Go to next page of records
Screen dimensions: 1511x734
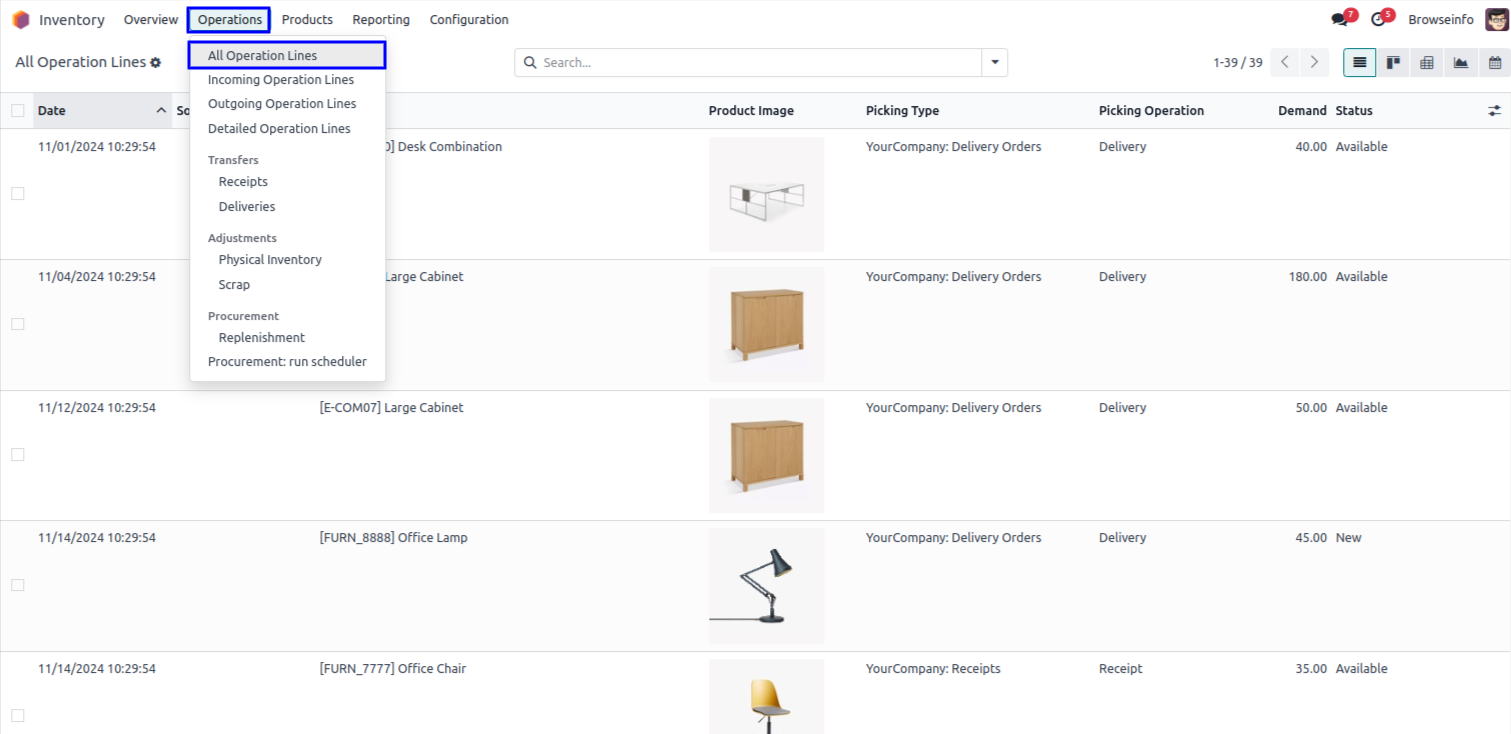(x=1315, y=62)
